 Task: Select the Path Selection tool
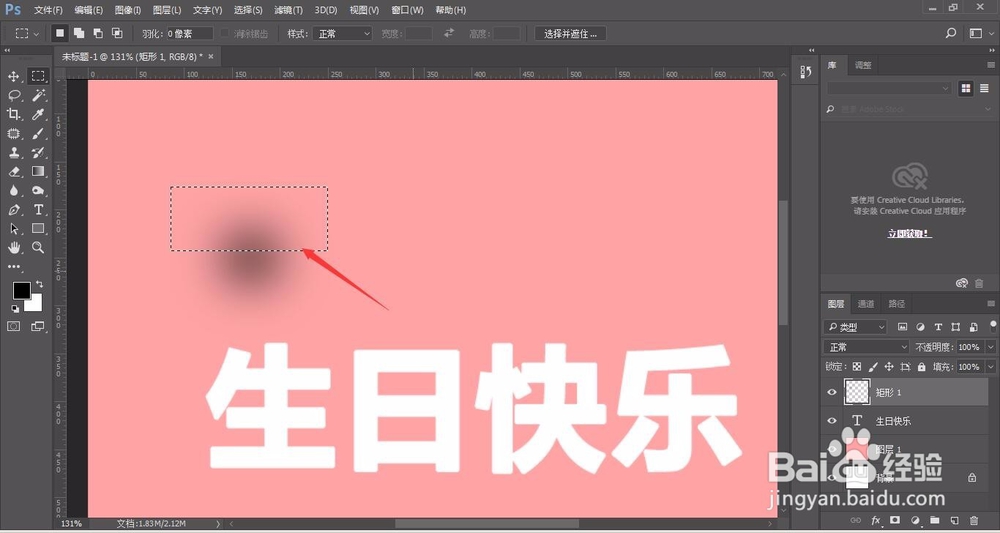pos(13,229)
